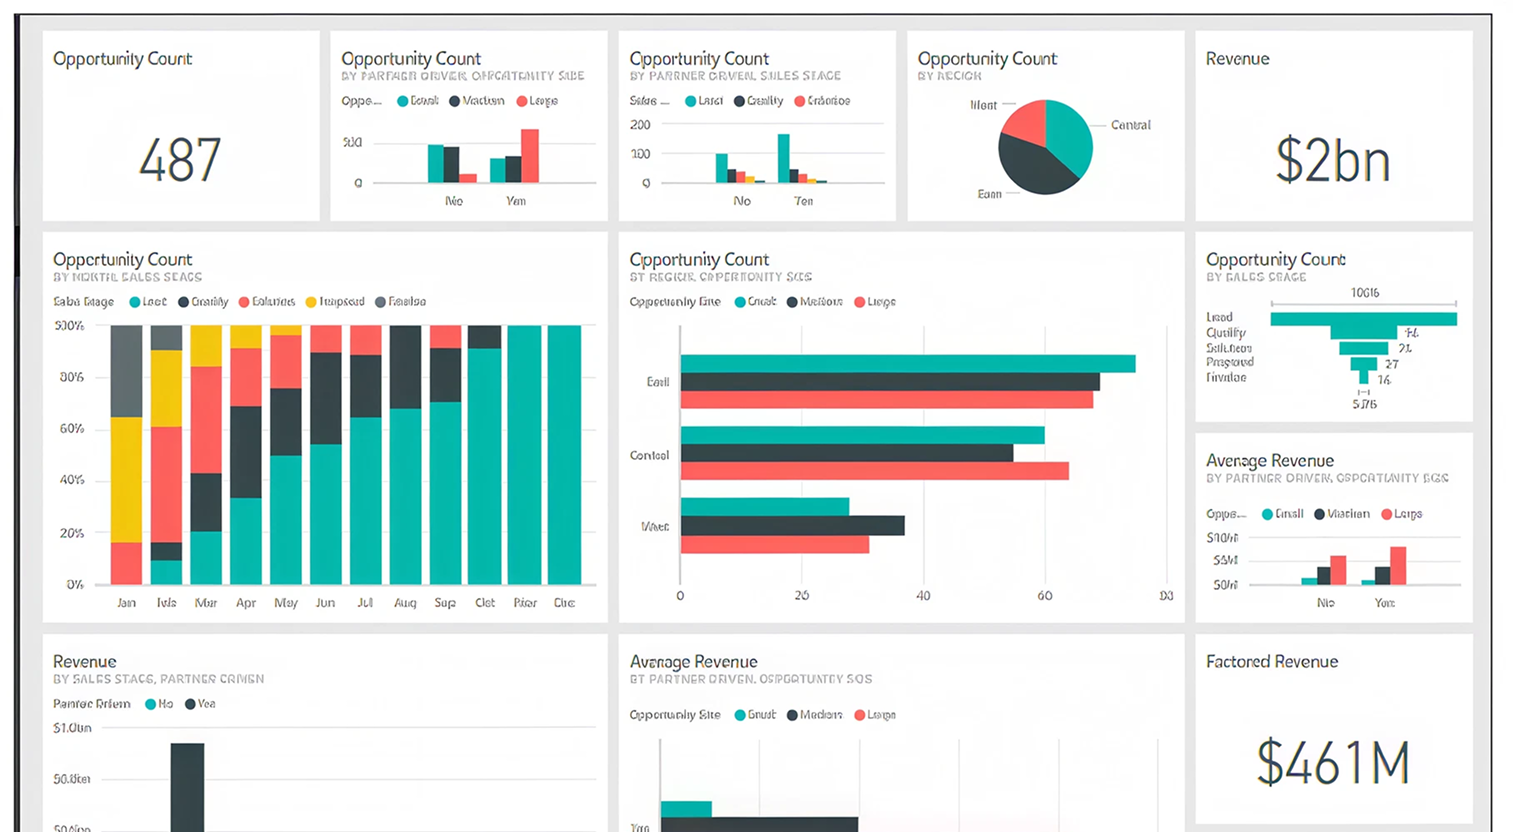Select the Jul month axis label
The height and width of the screenshot is (832, 1513).
[x=365, y=603]
